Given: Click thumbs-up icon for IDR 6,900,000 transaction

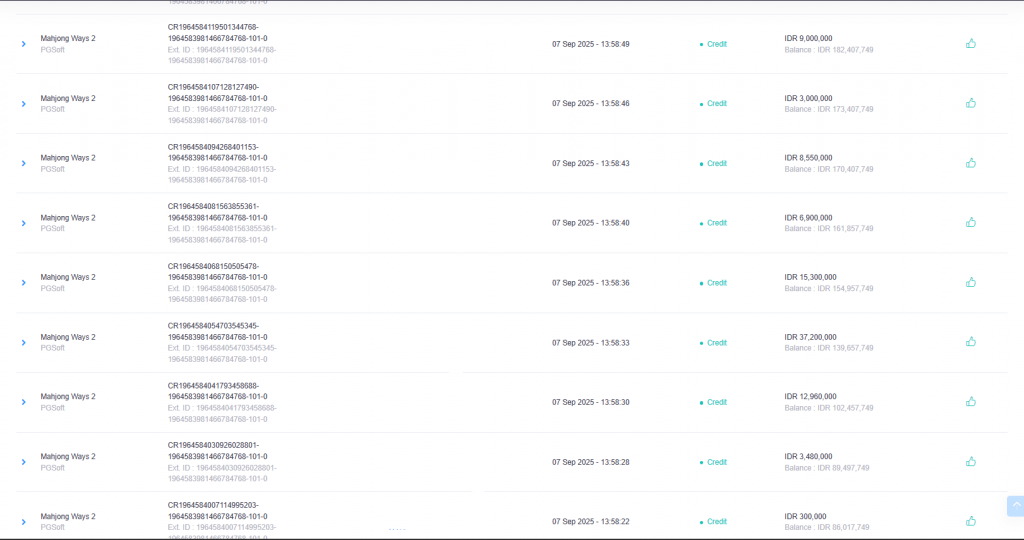Looking at the screenshot, I should click(970, 222).
